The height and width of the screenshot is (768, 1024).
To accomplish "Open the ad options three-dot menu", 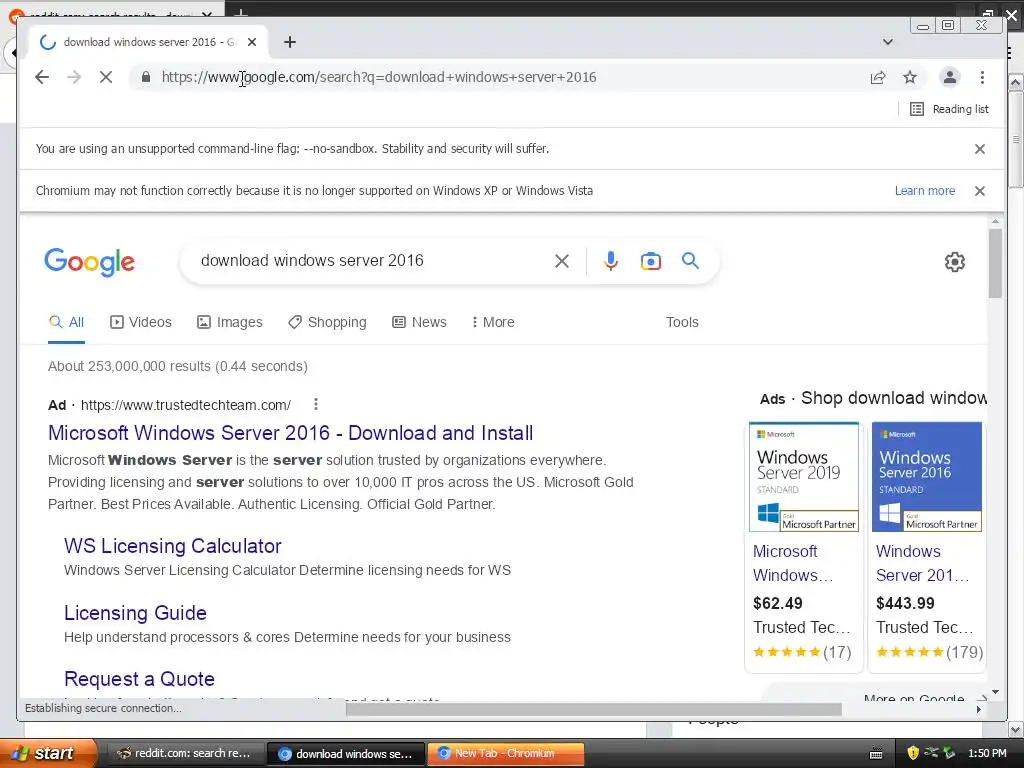I will [x=315, y=404].
